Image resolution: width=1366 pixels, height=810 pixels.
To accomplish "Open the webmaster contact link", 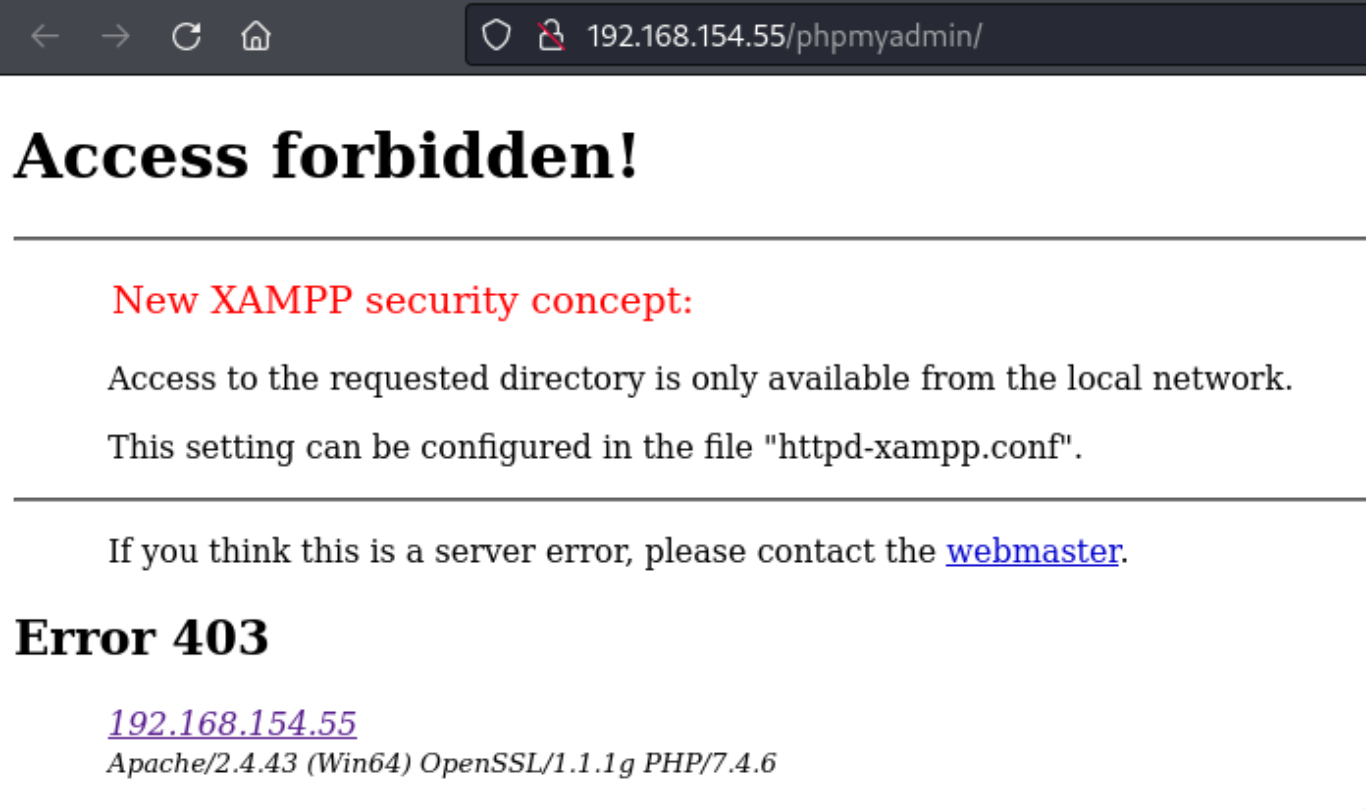I will [1032, 551].
